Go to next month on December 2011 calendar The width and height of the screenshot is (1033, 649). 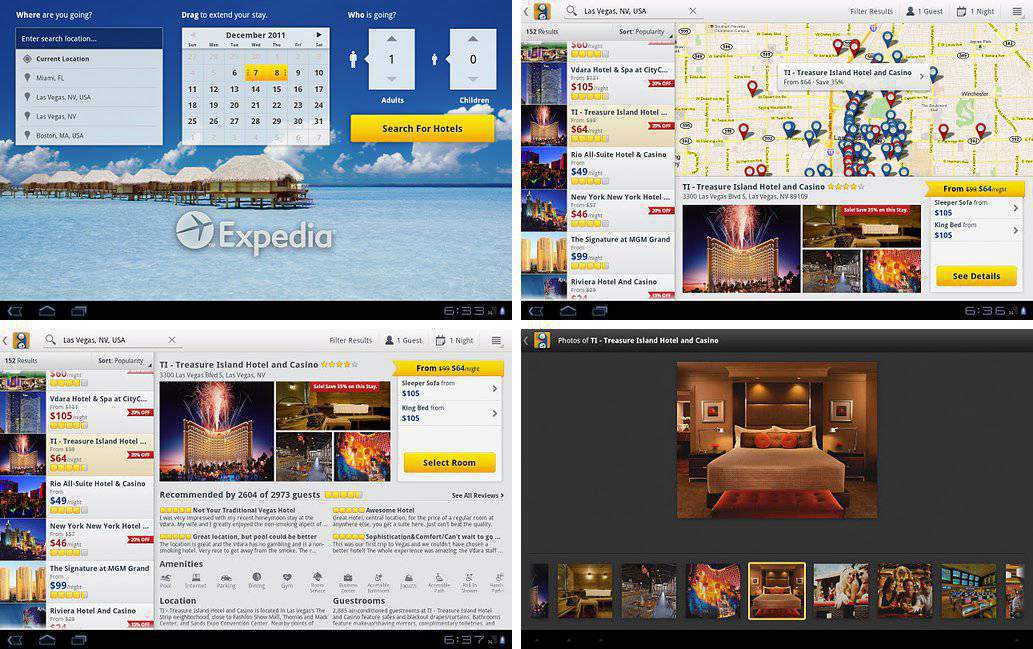point(319,34)
